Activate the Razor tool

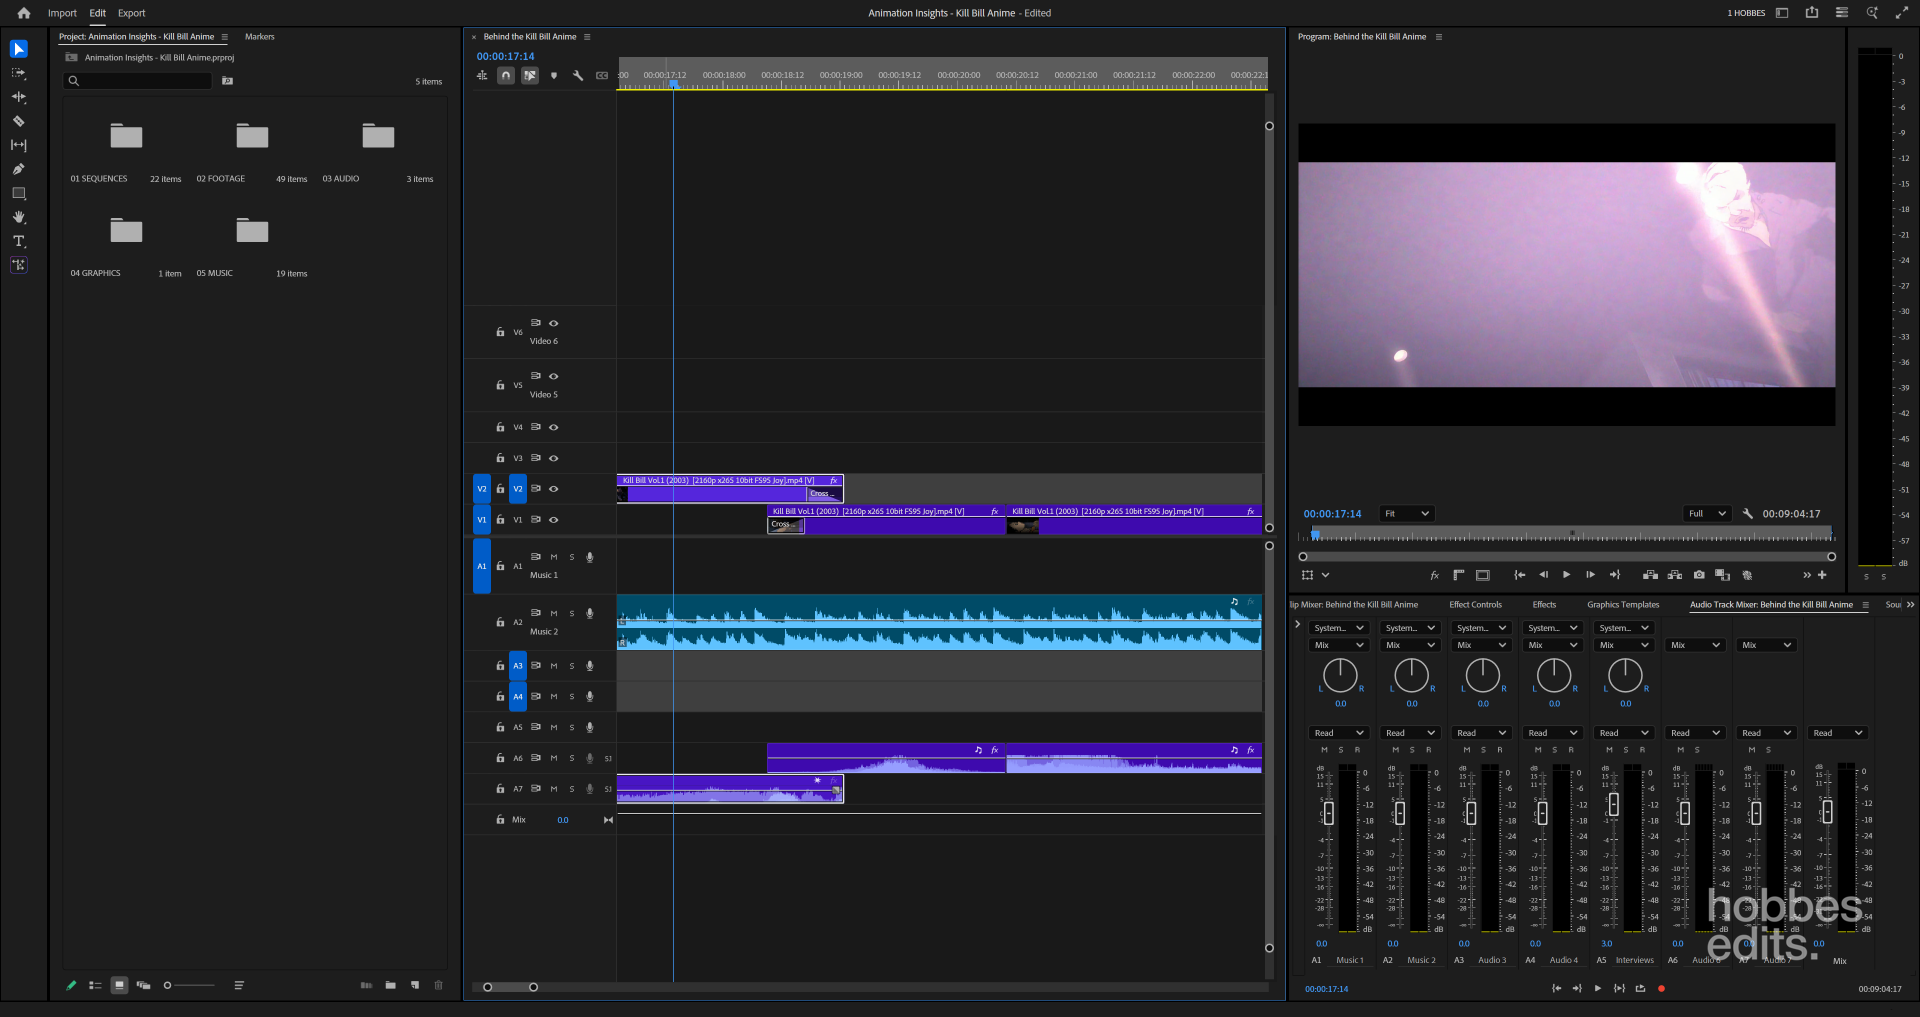pyautogui.click(x=18, y=121)
